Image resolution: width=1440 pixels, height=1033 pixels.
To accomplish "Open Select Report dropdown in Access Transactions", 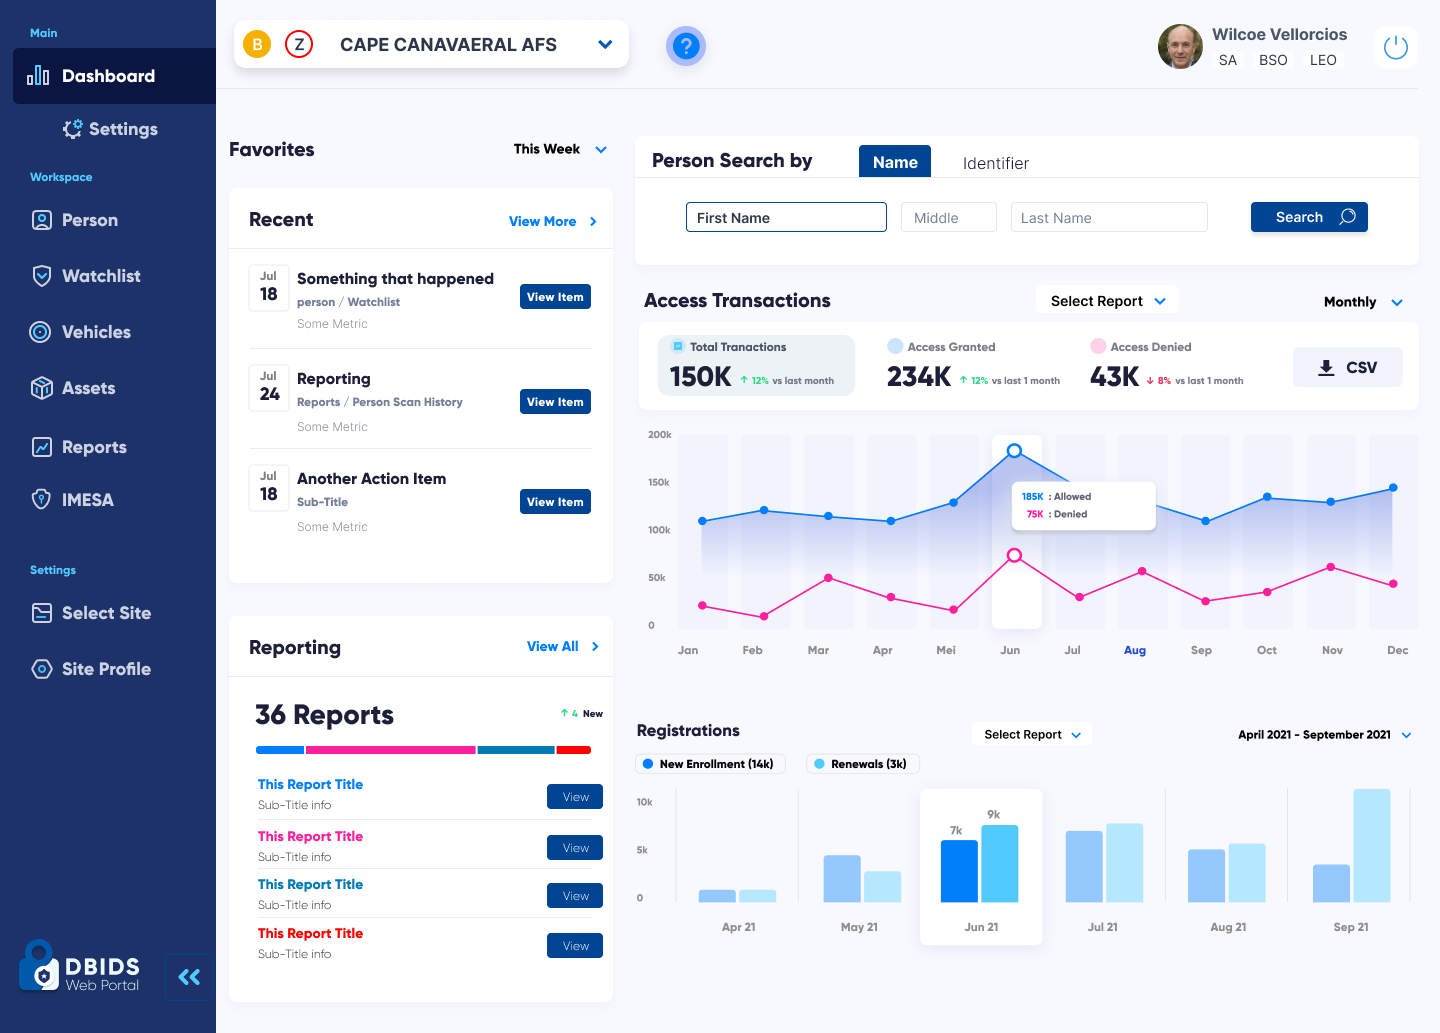I will [x=1108, y=301].
